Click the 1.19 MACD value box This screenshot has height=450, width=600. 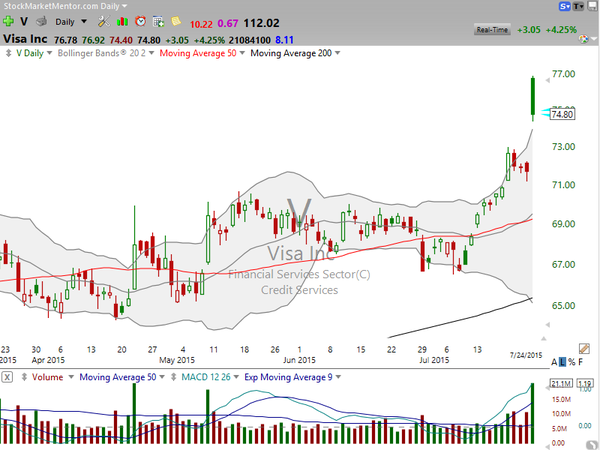pyautogui.click(x=585, y=383)
